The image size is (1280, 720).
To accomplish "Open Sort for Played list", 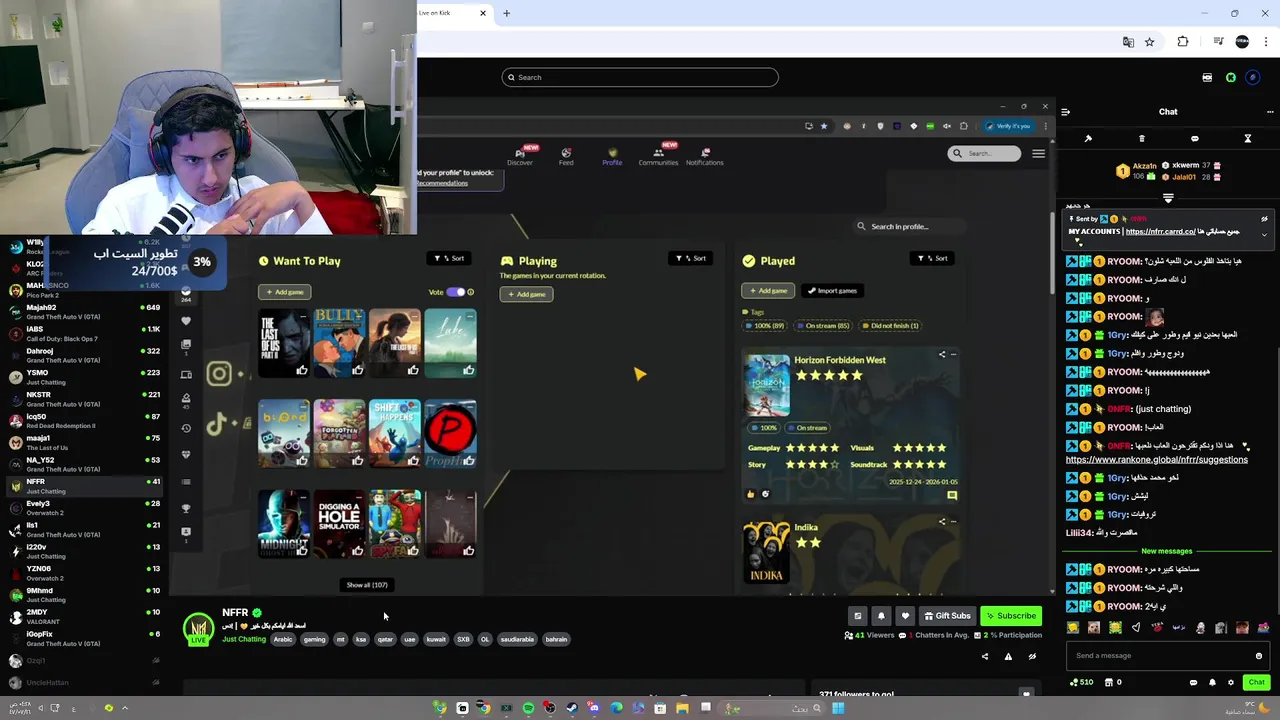I will [933, 258].
